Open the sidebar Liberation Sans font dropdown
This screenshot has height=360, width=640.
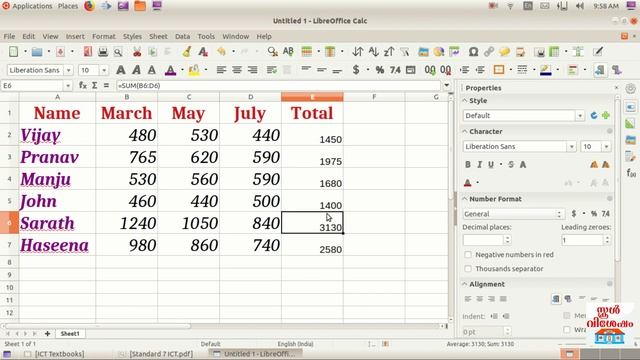click(x=571, y=147)
